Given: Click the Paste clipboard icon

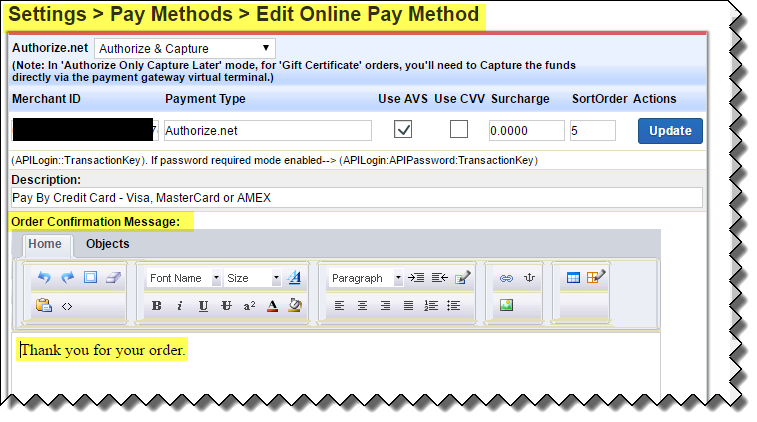Looking at the screenshot, I should click(44, 306).
